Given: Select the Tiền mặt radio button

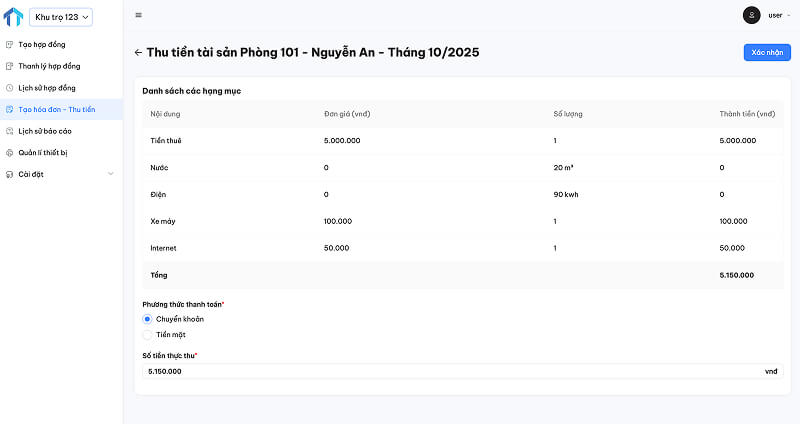Looking at the screenshot, I should [148, 335].
